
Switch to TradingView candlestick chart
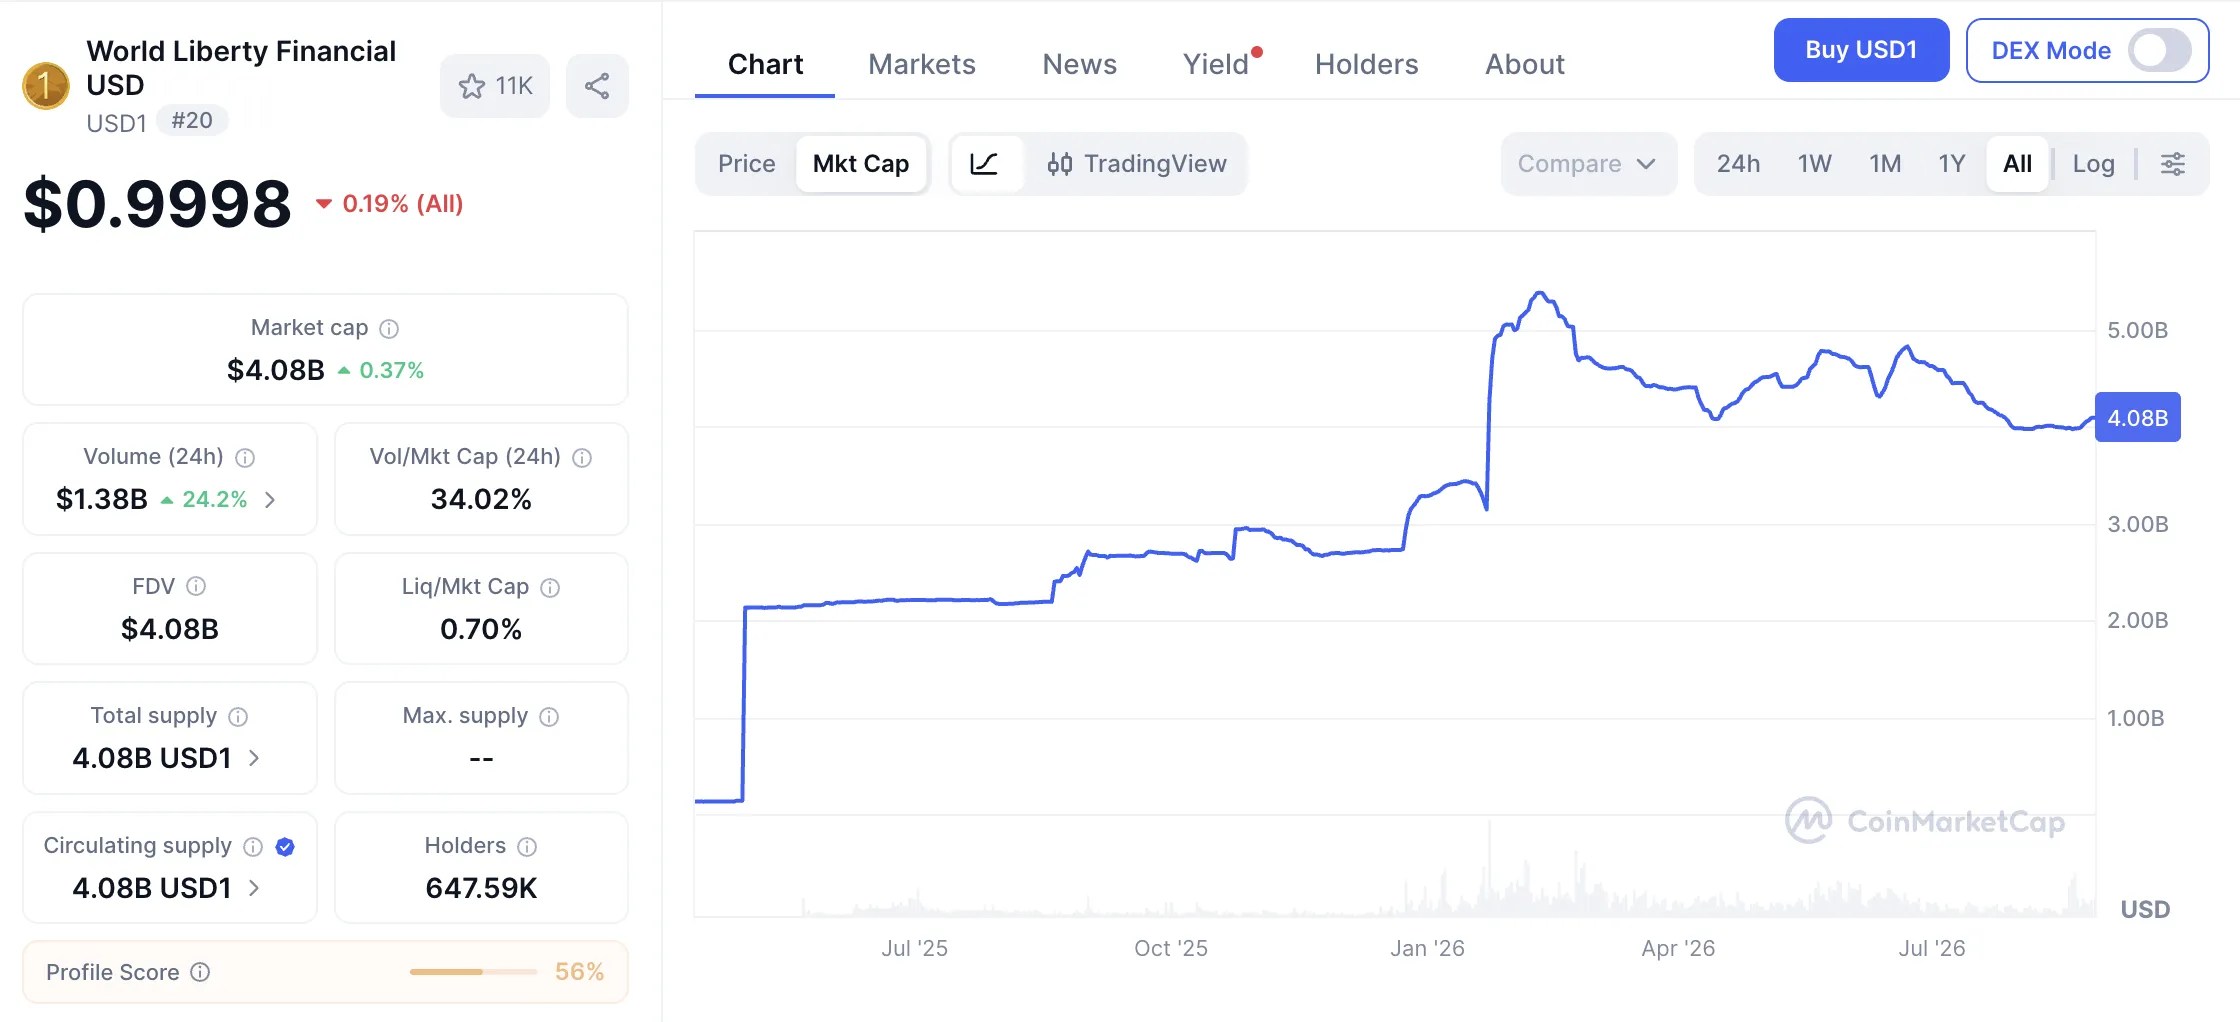[x=1136, y=164]
